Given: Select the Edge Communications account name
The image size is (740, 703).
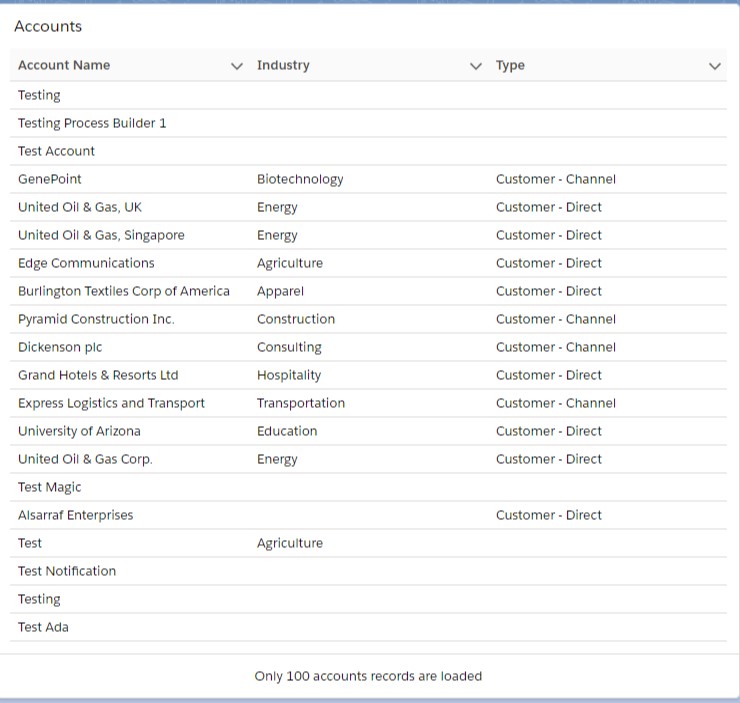Looking at the screenshot, I should [86, 263].
